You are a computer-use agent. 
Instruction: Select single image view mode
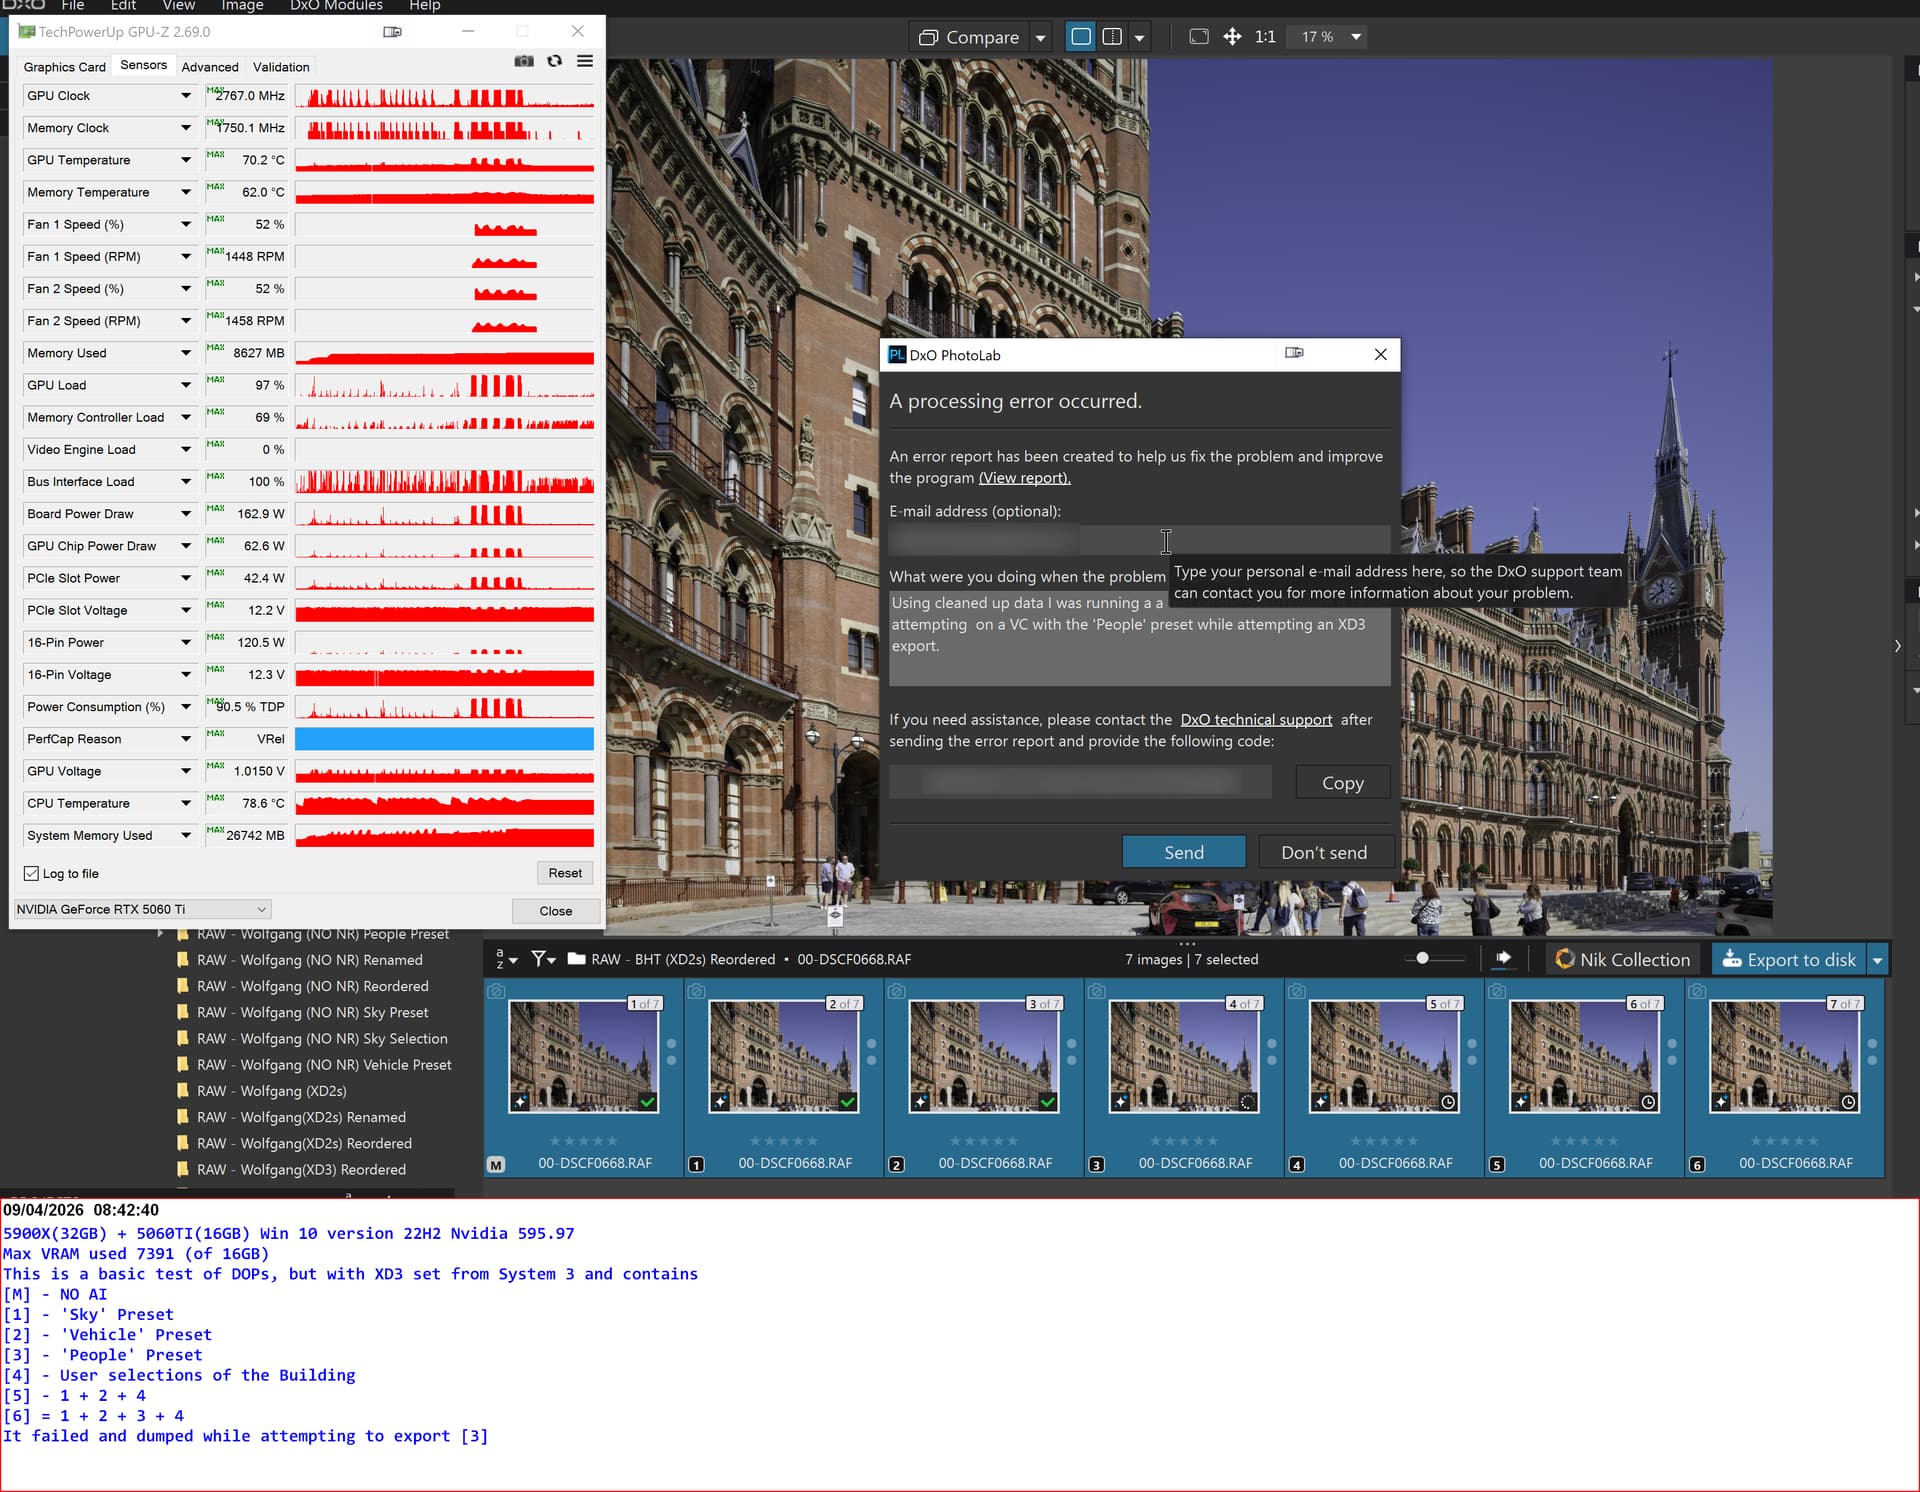pos(1080,37)
